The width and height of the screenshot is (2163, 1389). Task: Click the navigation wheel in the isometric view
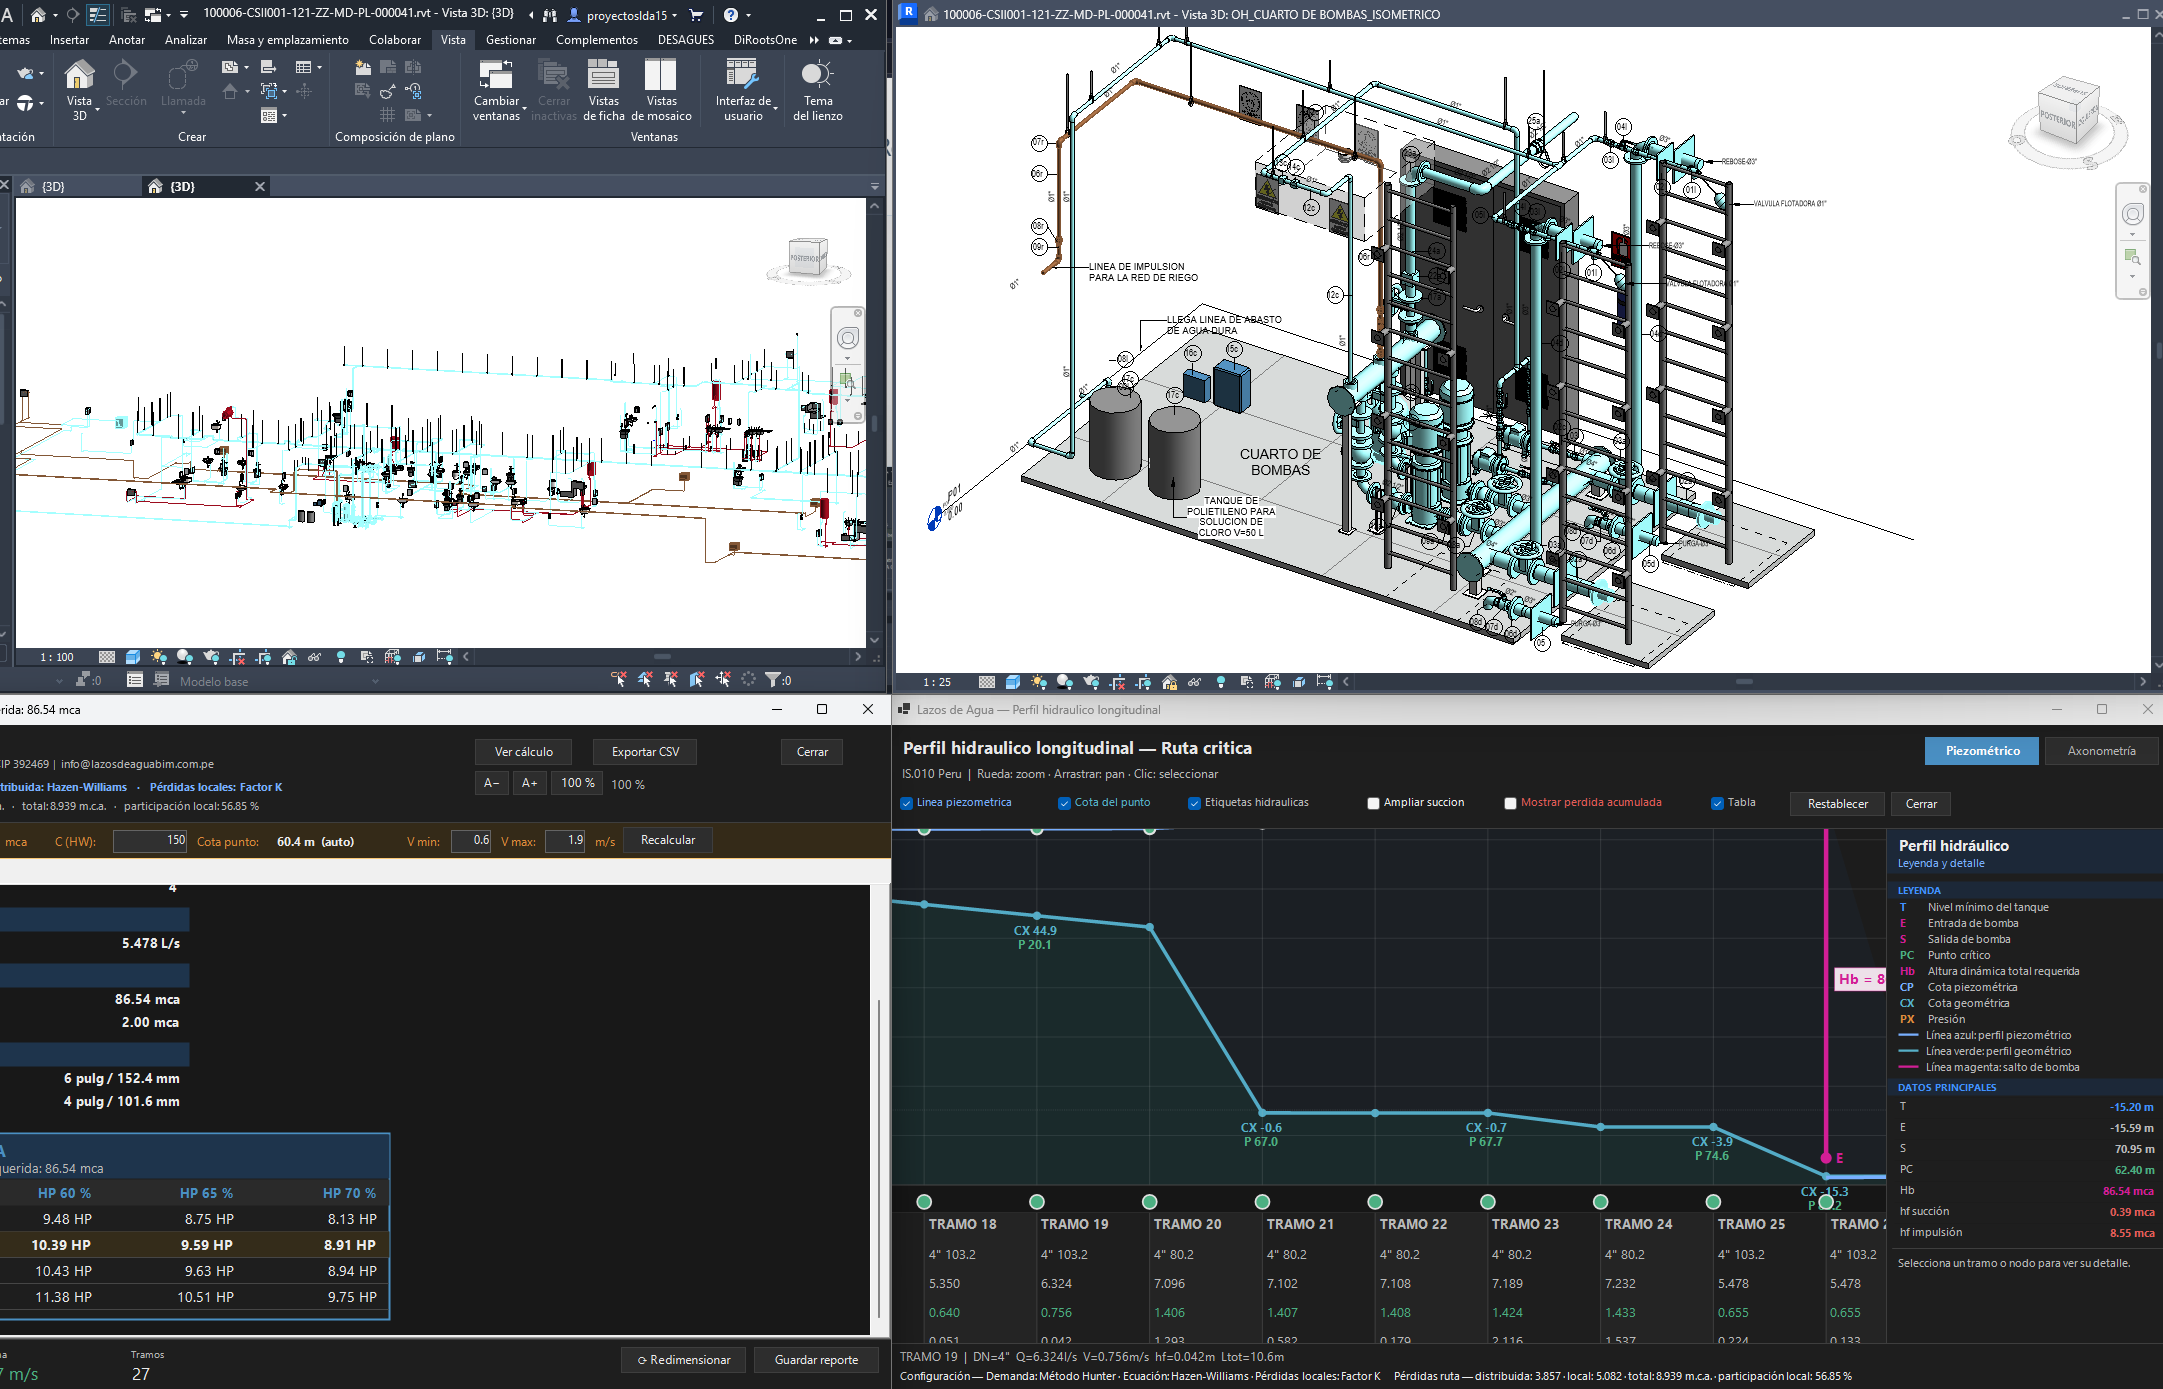pyautogui.click(x=2132, y=214)
